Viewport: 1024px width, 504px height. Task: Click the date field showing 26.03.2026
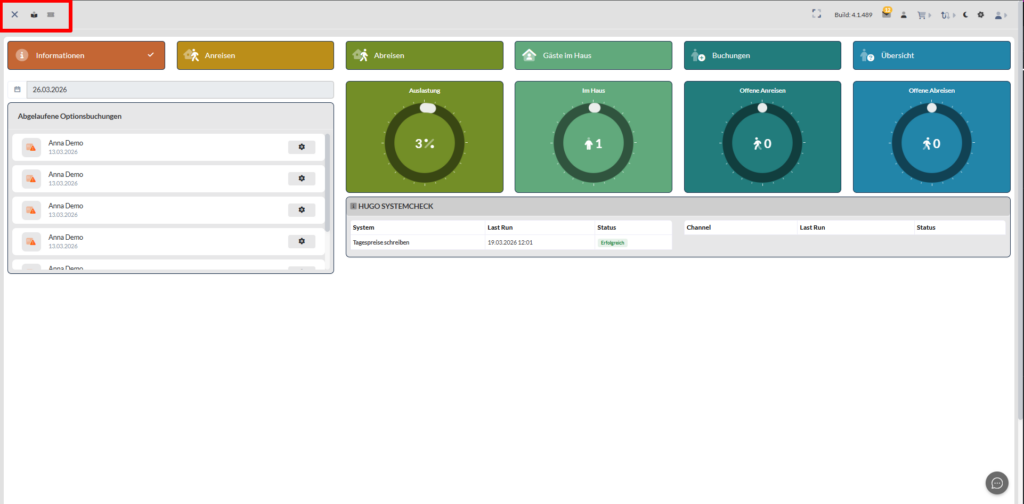(180, 90)
